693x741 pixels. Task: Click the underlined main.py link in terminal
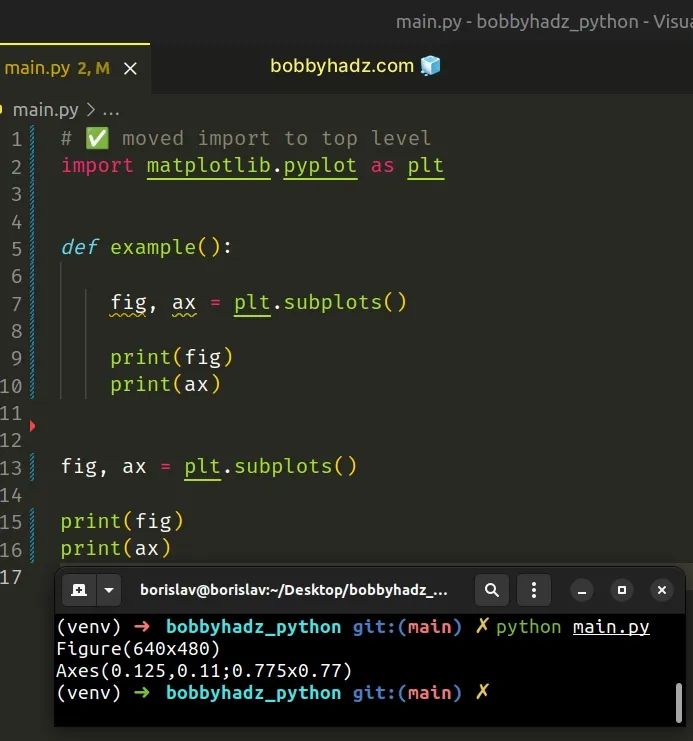tap(611, 627)
